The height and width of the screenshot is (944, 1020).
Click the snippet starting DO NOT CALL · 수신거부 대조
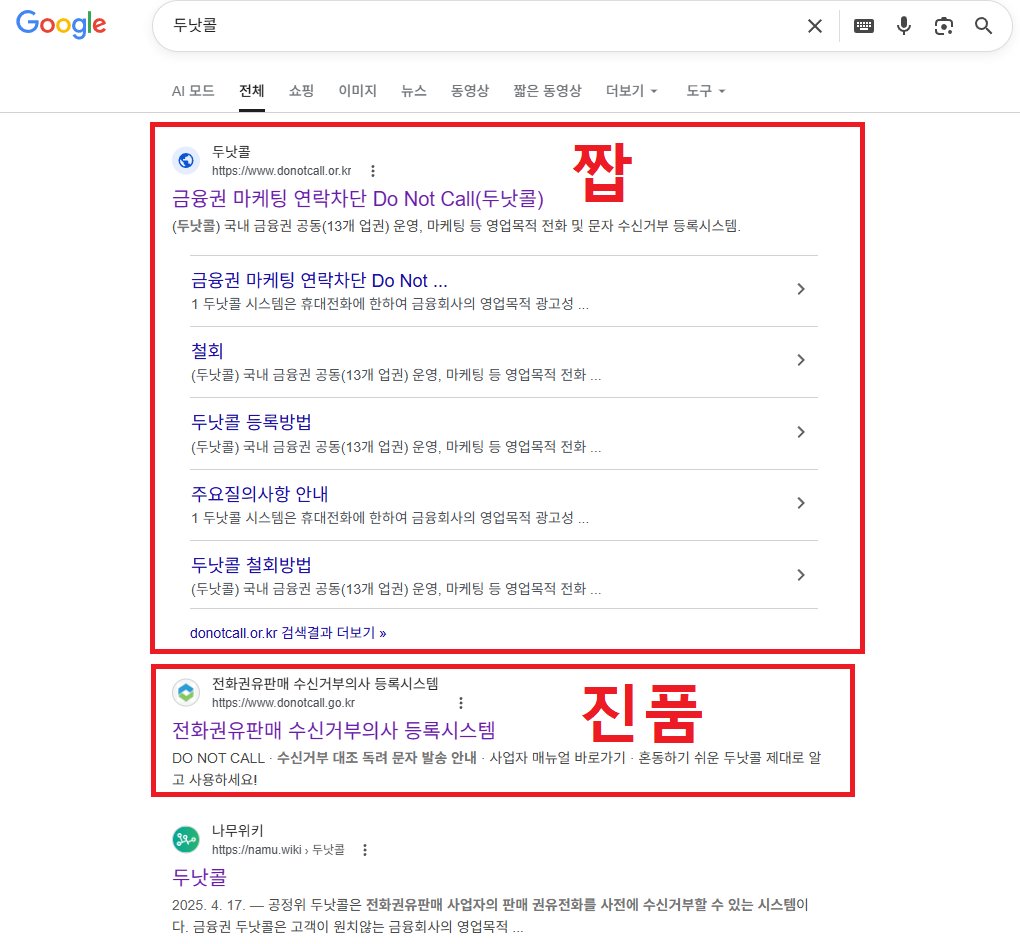(497, 768)
